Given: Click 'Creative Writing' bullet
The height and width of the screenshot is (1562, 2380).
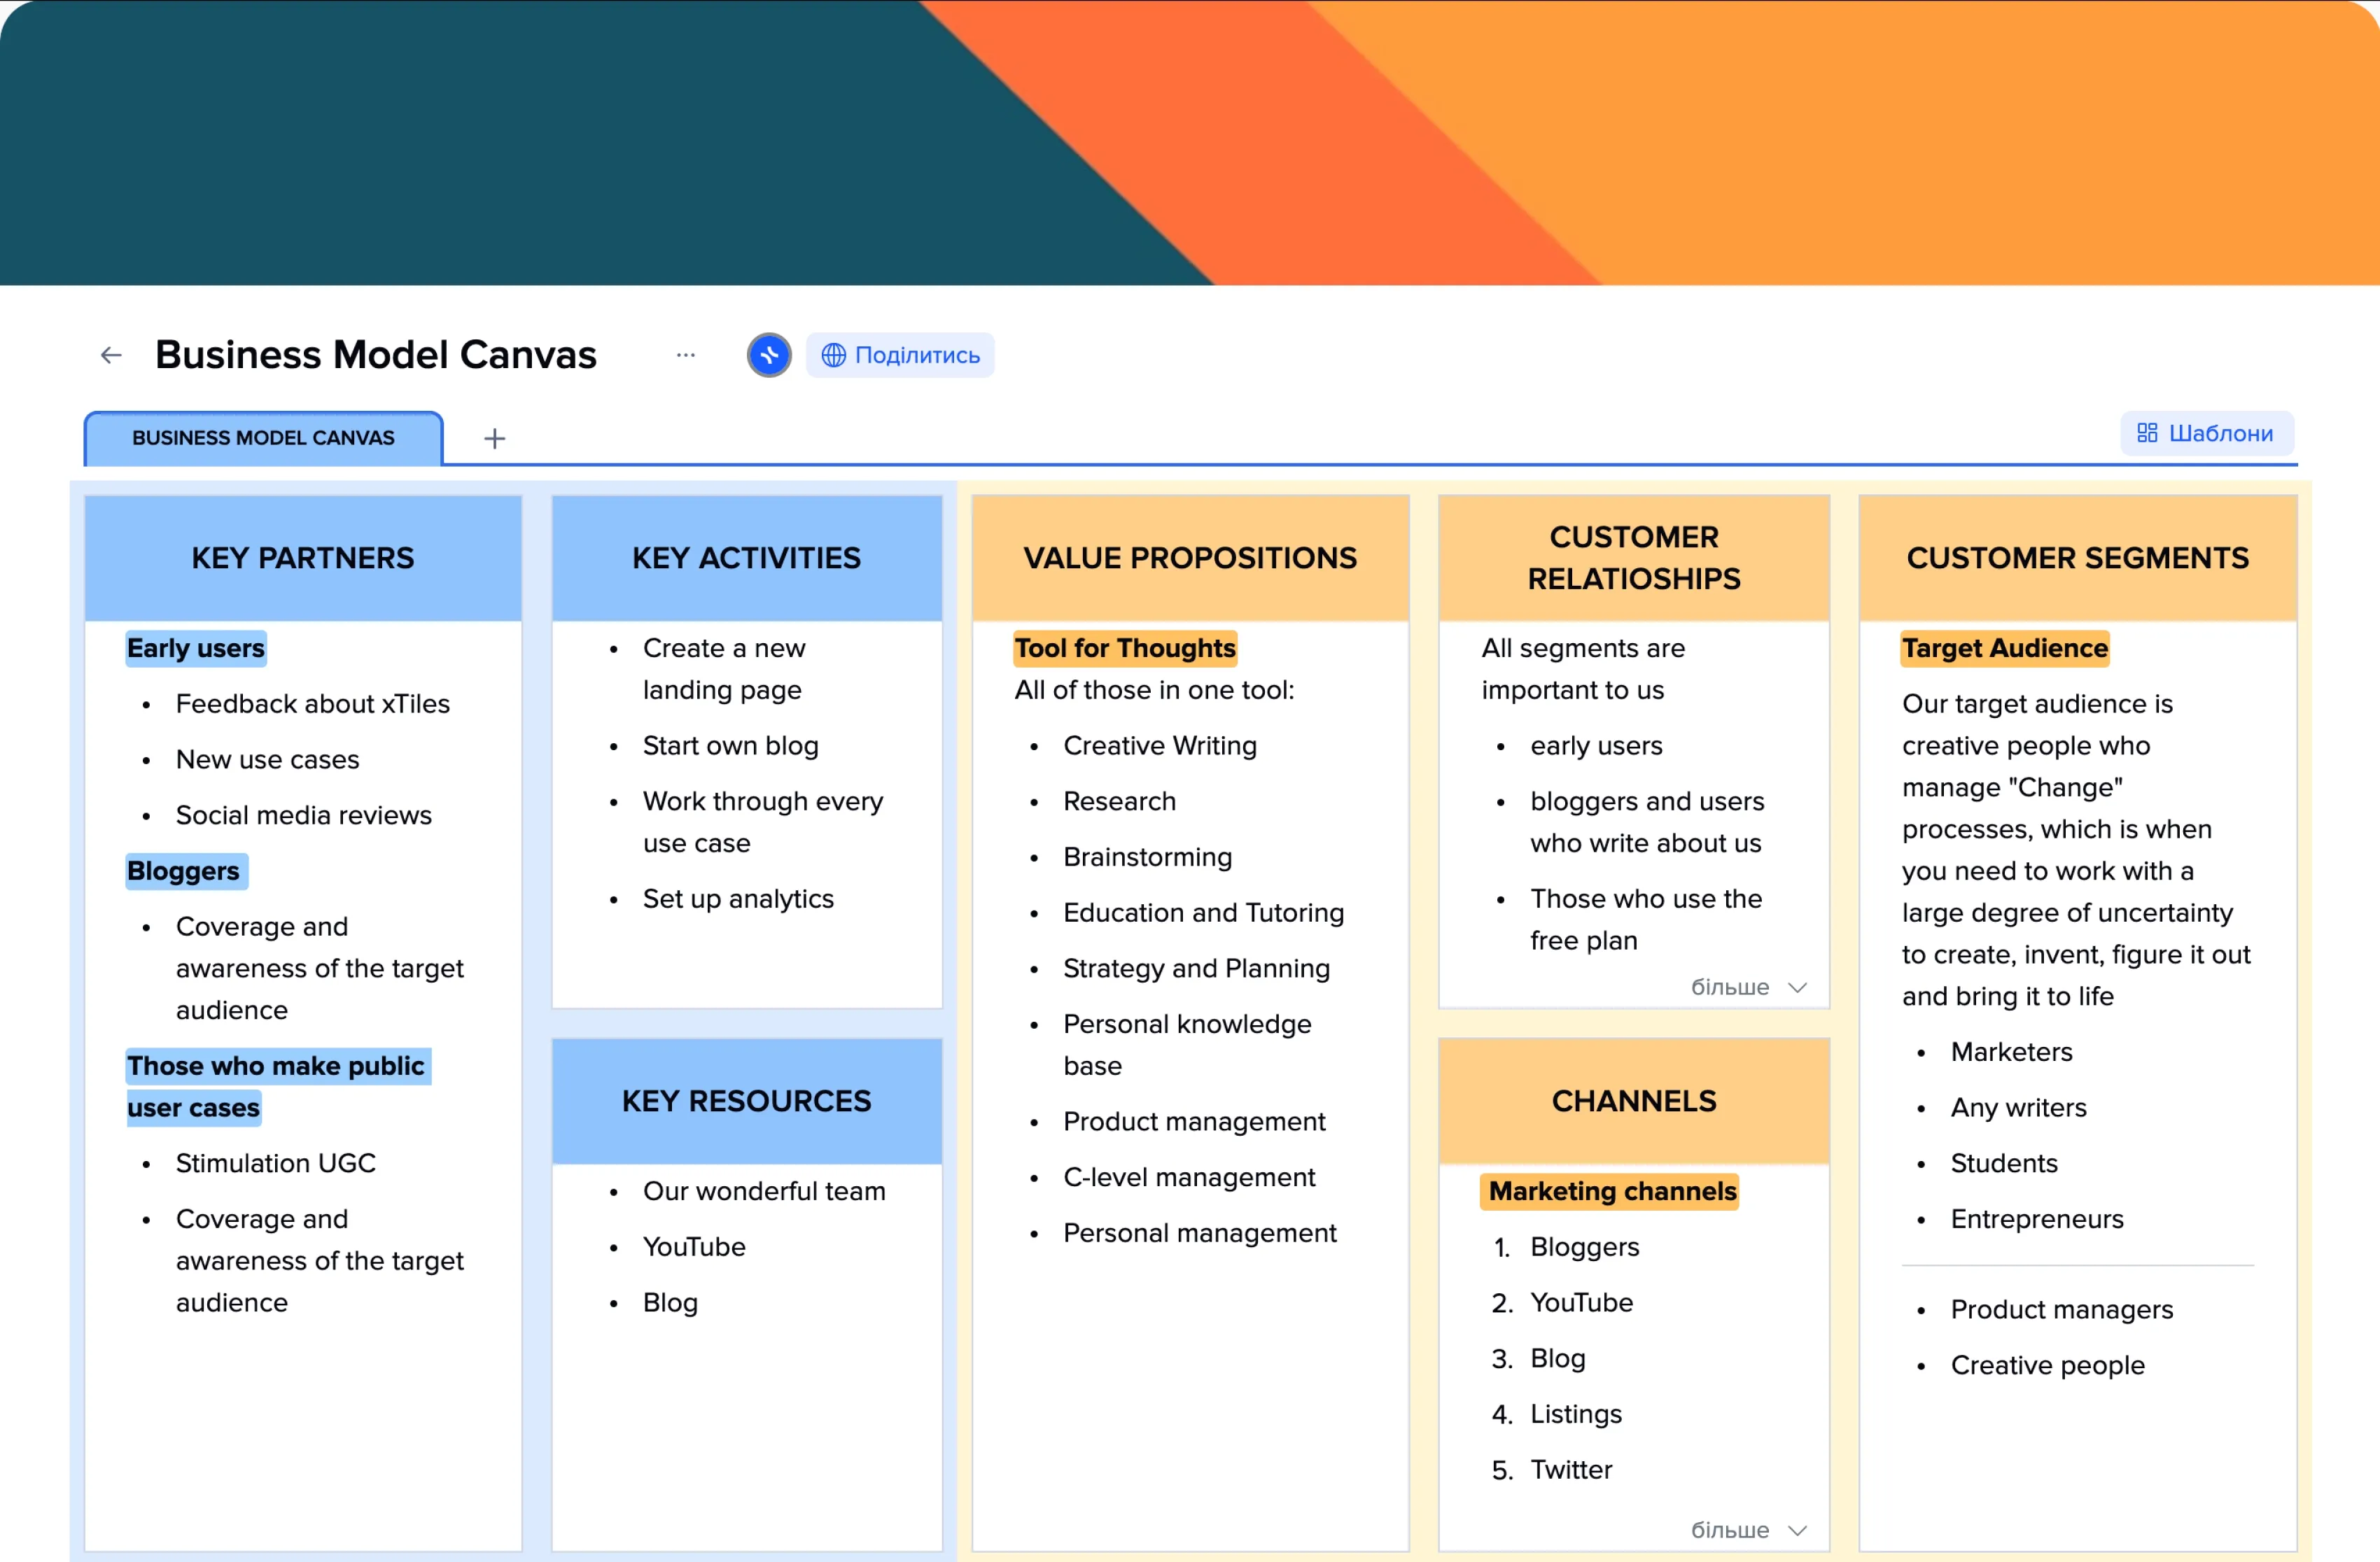Looking at the screenshot, I should pyautogui.click(x=1160, y=746).
